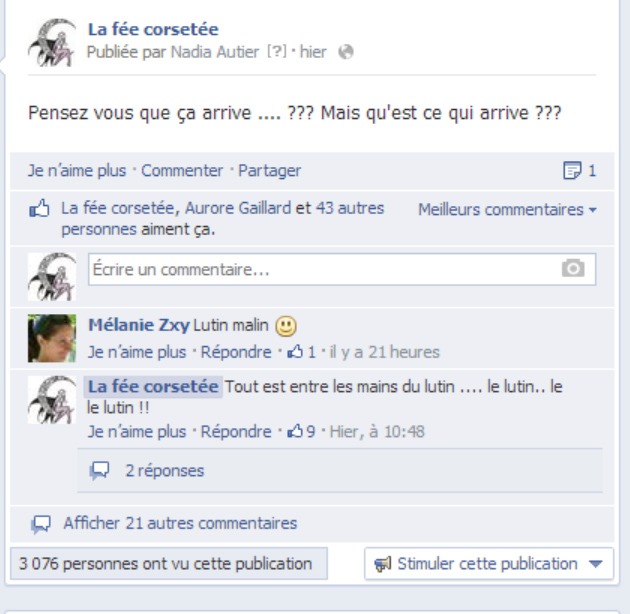
Task: Toggle Je n'aime plus on Mélanie Zxy's comment
Action: coord(137,352)
